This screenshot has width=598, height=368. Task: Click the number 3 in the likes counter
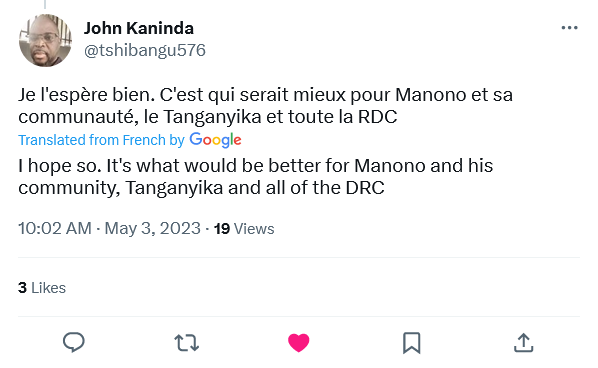(22, 288)
